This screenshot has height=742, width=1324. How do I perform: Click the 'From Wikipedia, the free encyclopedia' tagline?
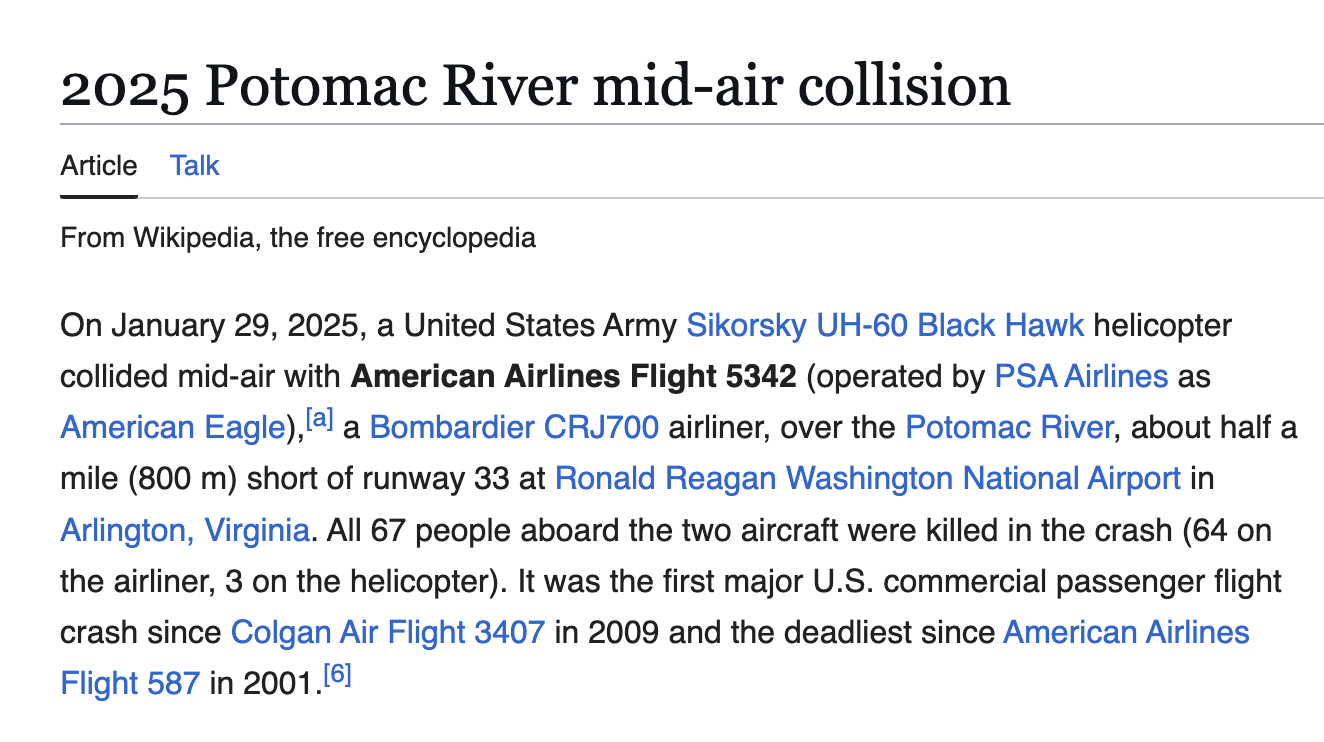click(x=298, y=238)
